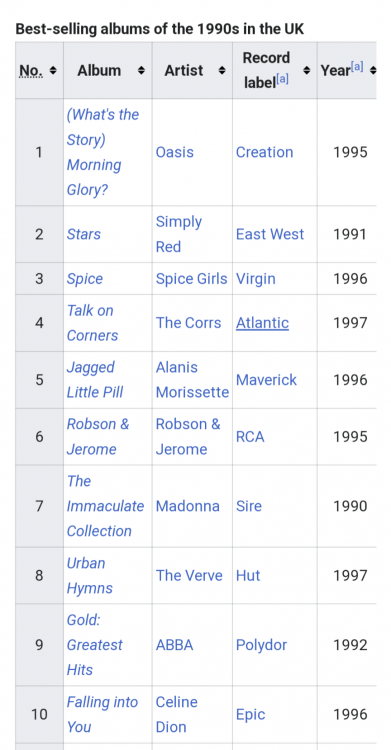This screenshot has height=750, width=391.
Task: Open the Celine Dion artist link
Action: coord(177,715)
